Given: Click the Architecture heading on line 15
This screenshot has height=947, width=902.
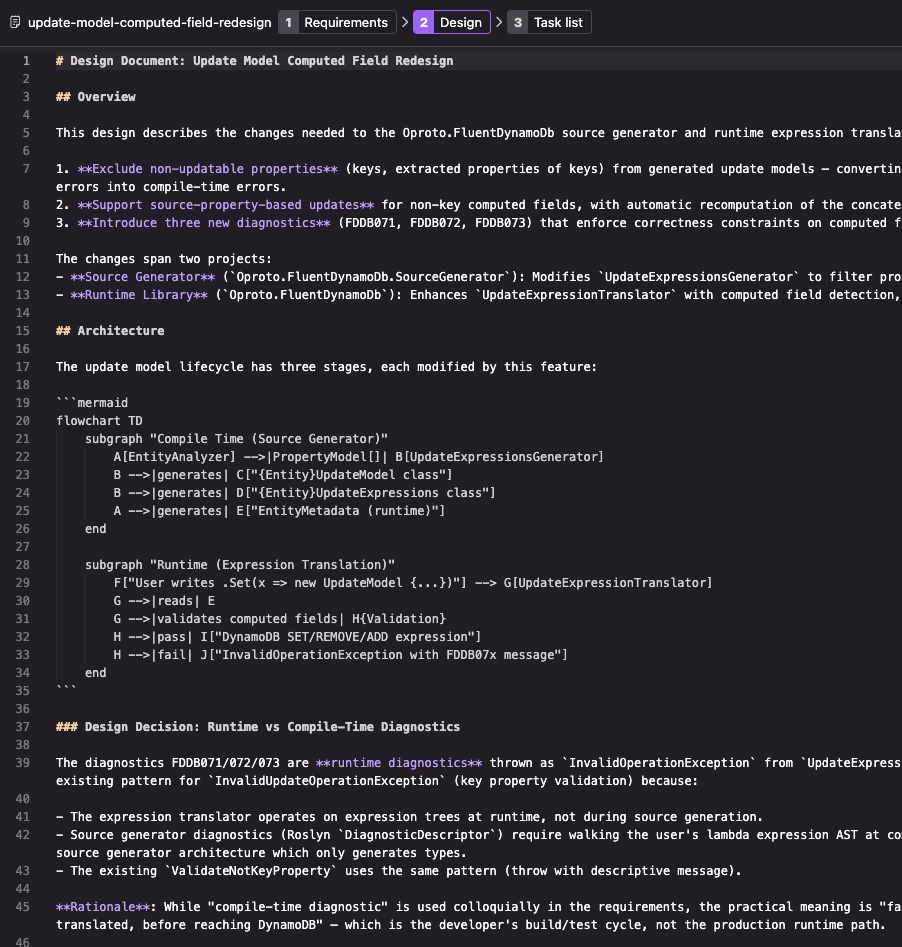Looking at the screenshot, I should pos(110,330).
